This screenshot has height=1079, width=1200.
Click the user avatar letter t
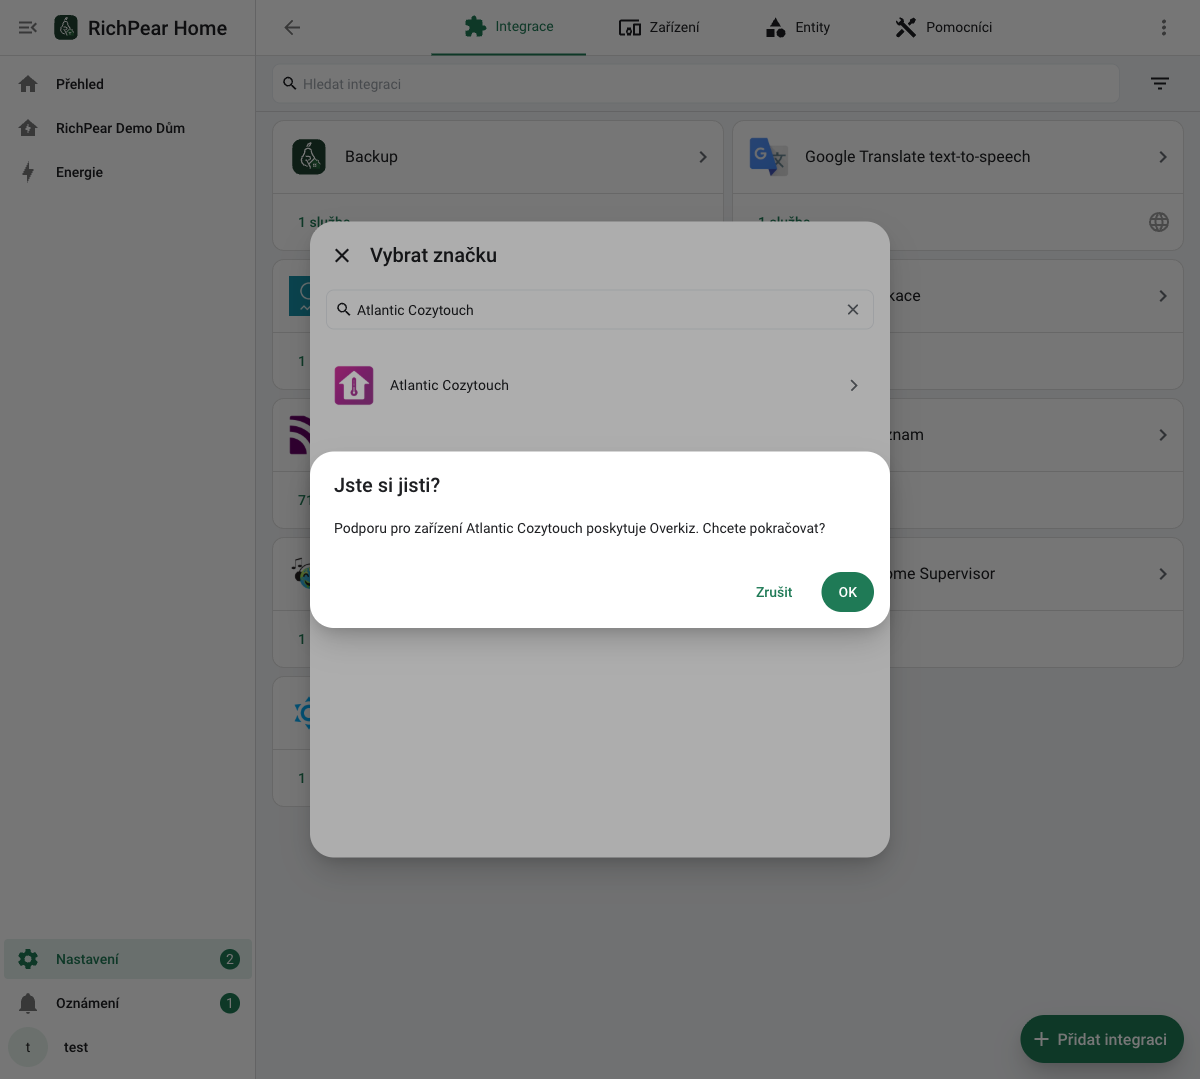[x=28, y=1047]
